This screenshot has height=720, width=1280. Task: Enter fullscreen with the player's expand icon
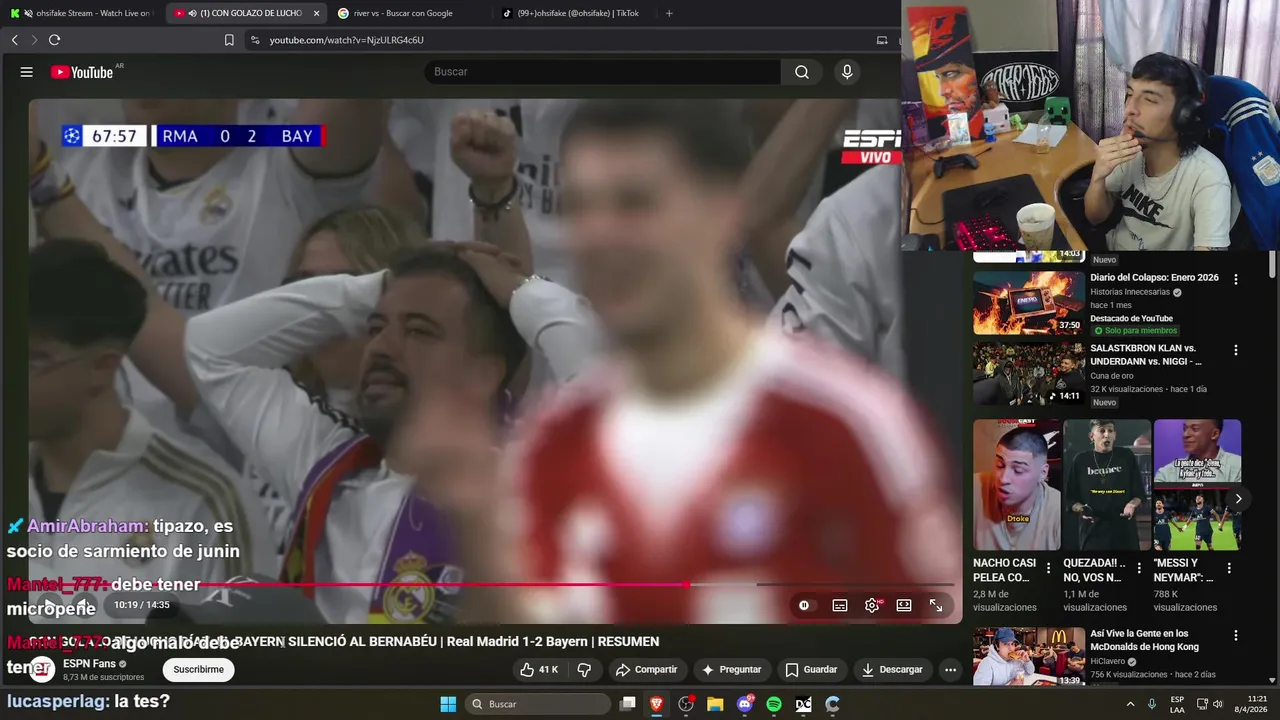click(x=936, y=605)
